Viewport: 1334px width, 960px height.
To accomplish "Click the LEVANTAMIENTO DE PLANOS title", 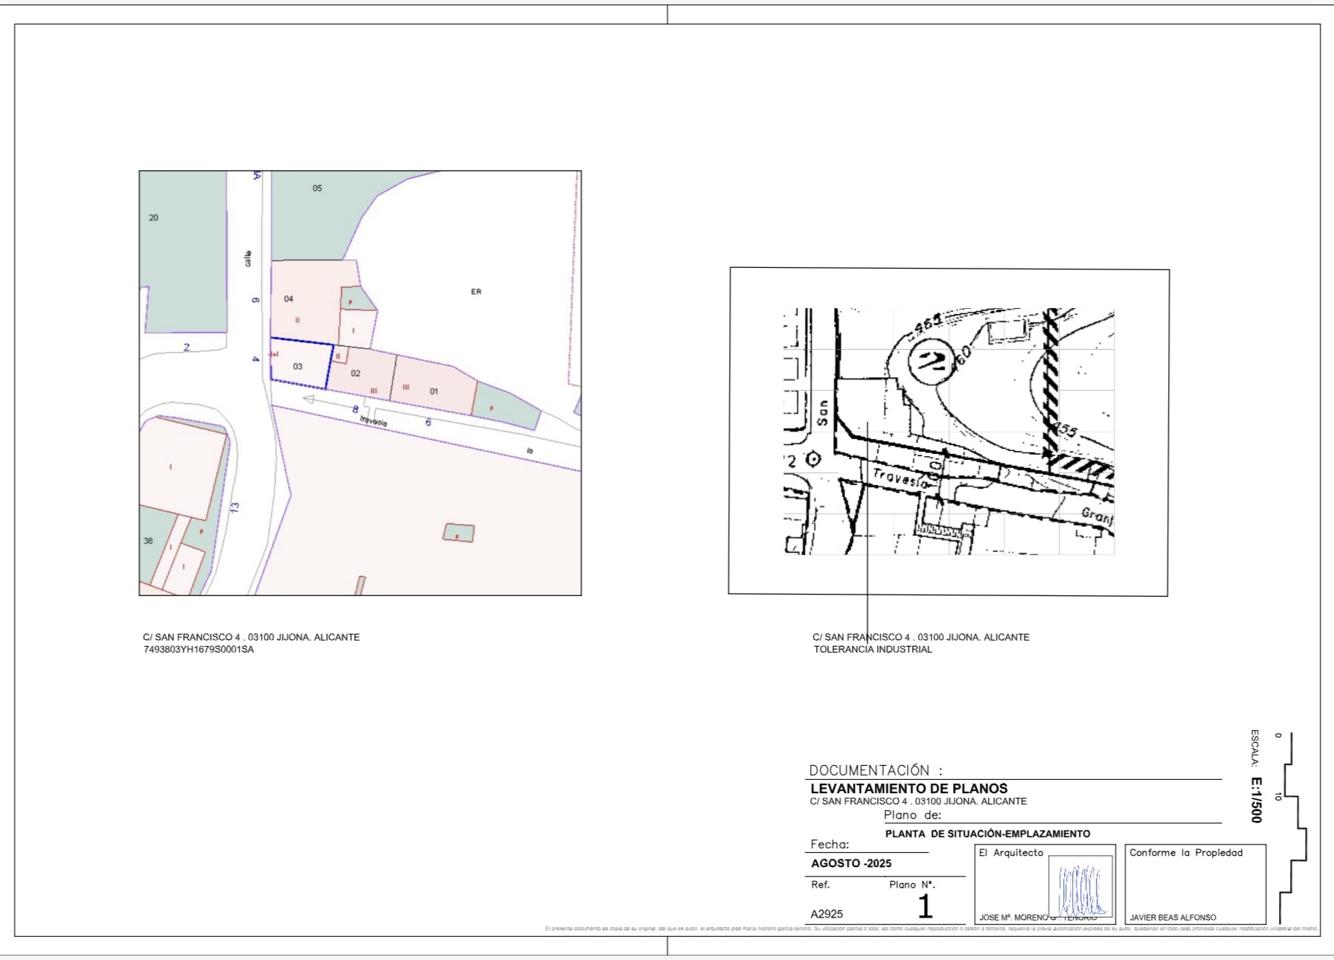I will tap(909, 789).
